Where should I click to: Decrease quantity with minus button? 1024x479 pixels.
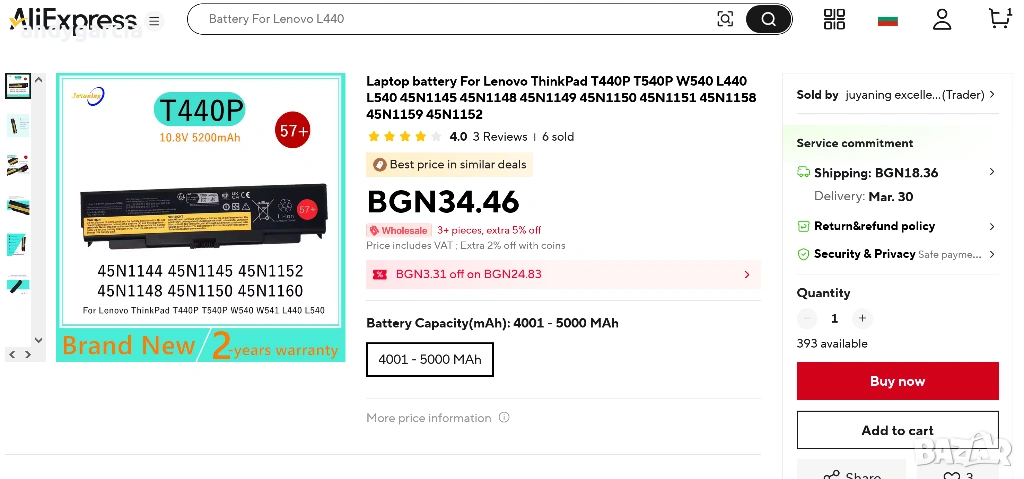pos(807,319)
